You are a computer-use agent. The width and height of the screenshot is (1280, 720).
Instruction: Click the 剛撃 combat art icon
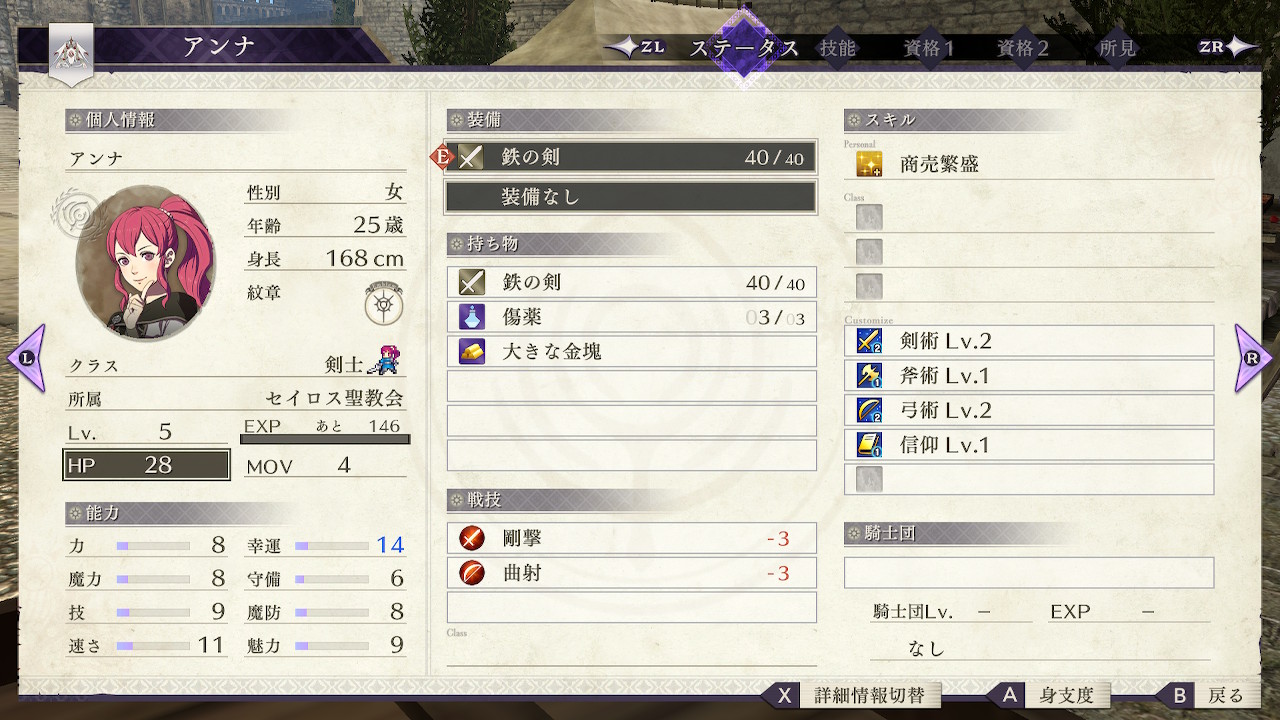click(472, 539)
